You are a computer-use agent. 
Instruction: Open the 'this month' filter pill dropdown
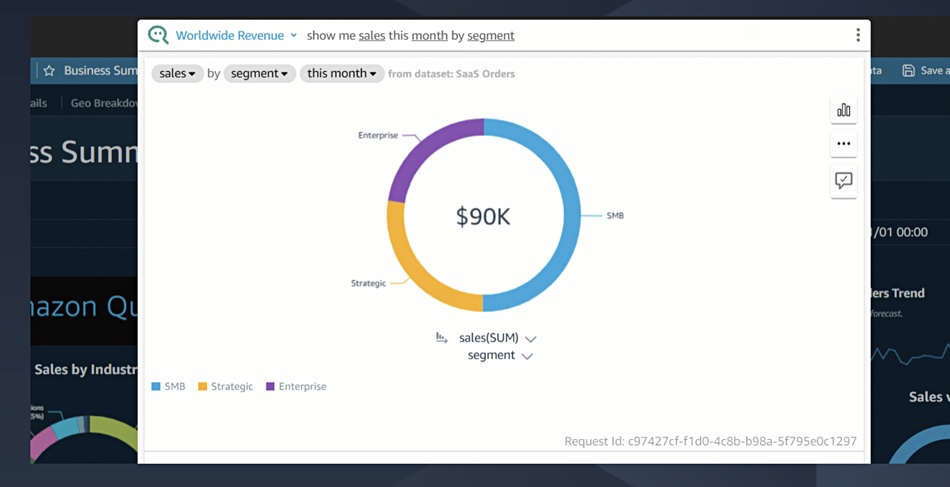[x=342, y=73]
